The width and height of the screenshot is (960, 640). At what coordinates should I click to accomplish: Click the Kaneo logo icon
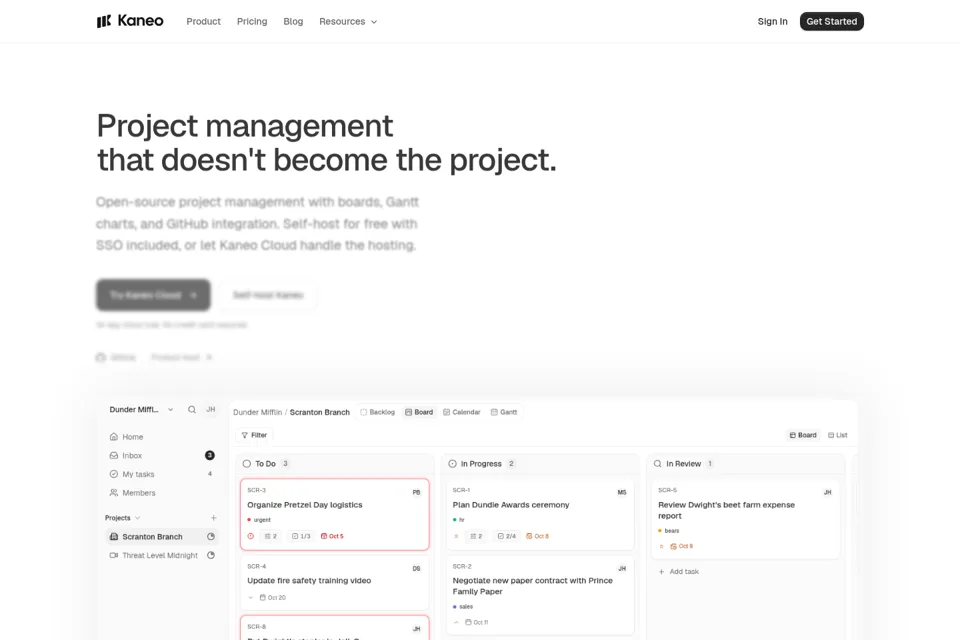(x=104, y=21)
